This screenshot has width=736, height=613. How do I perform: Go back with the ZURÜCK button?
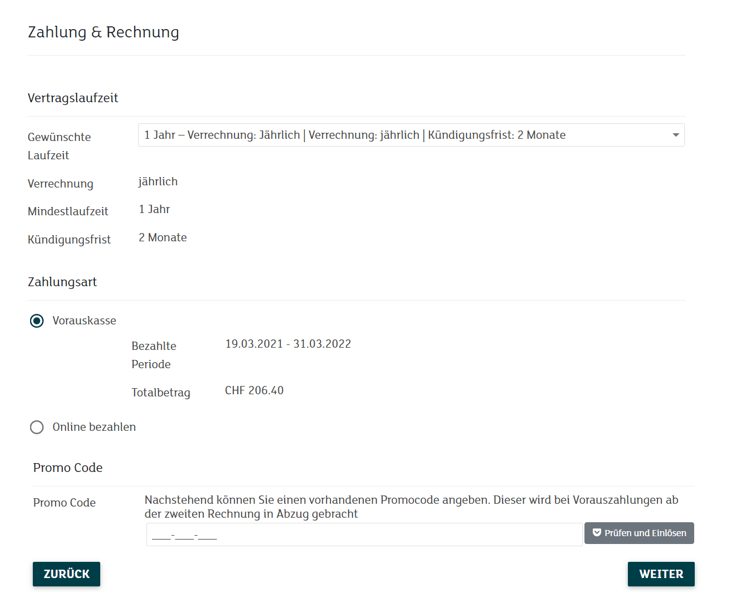[66, 574]
